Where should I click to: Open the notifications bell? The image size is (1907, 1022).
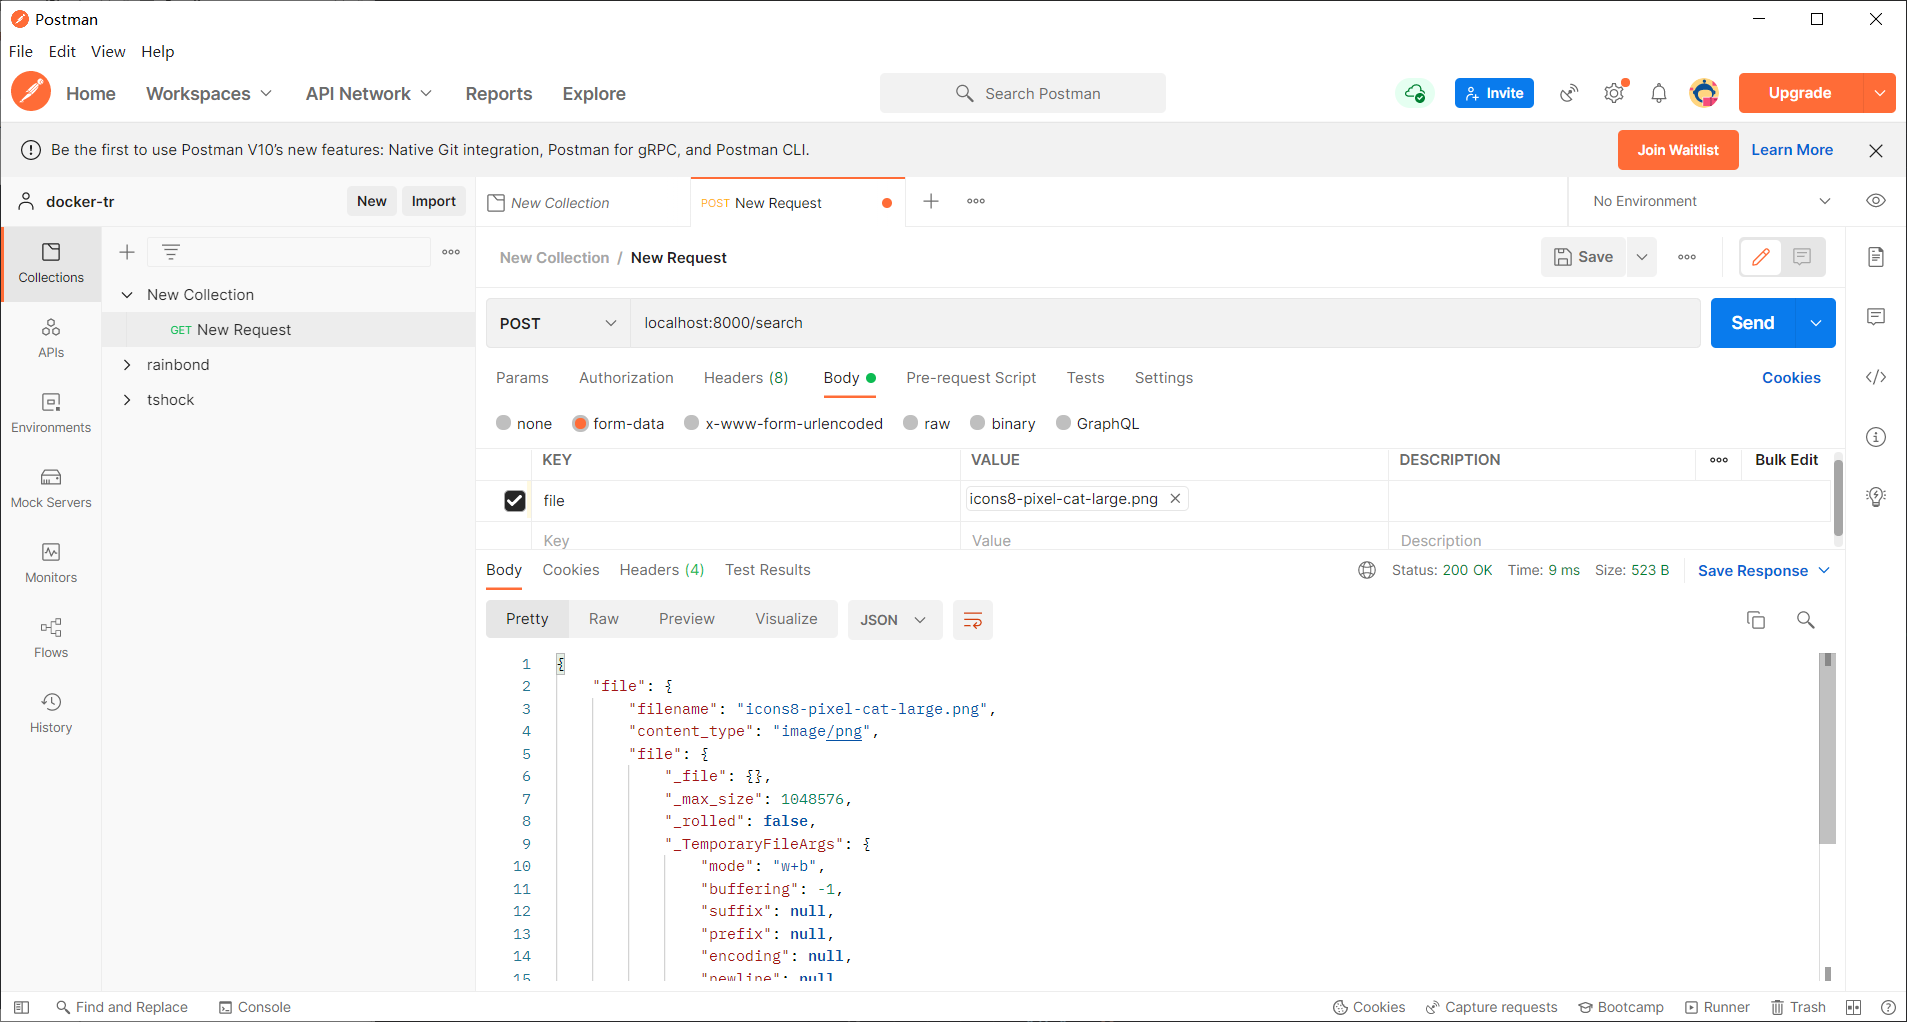coord(1659,93)
